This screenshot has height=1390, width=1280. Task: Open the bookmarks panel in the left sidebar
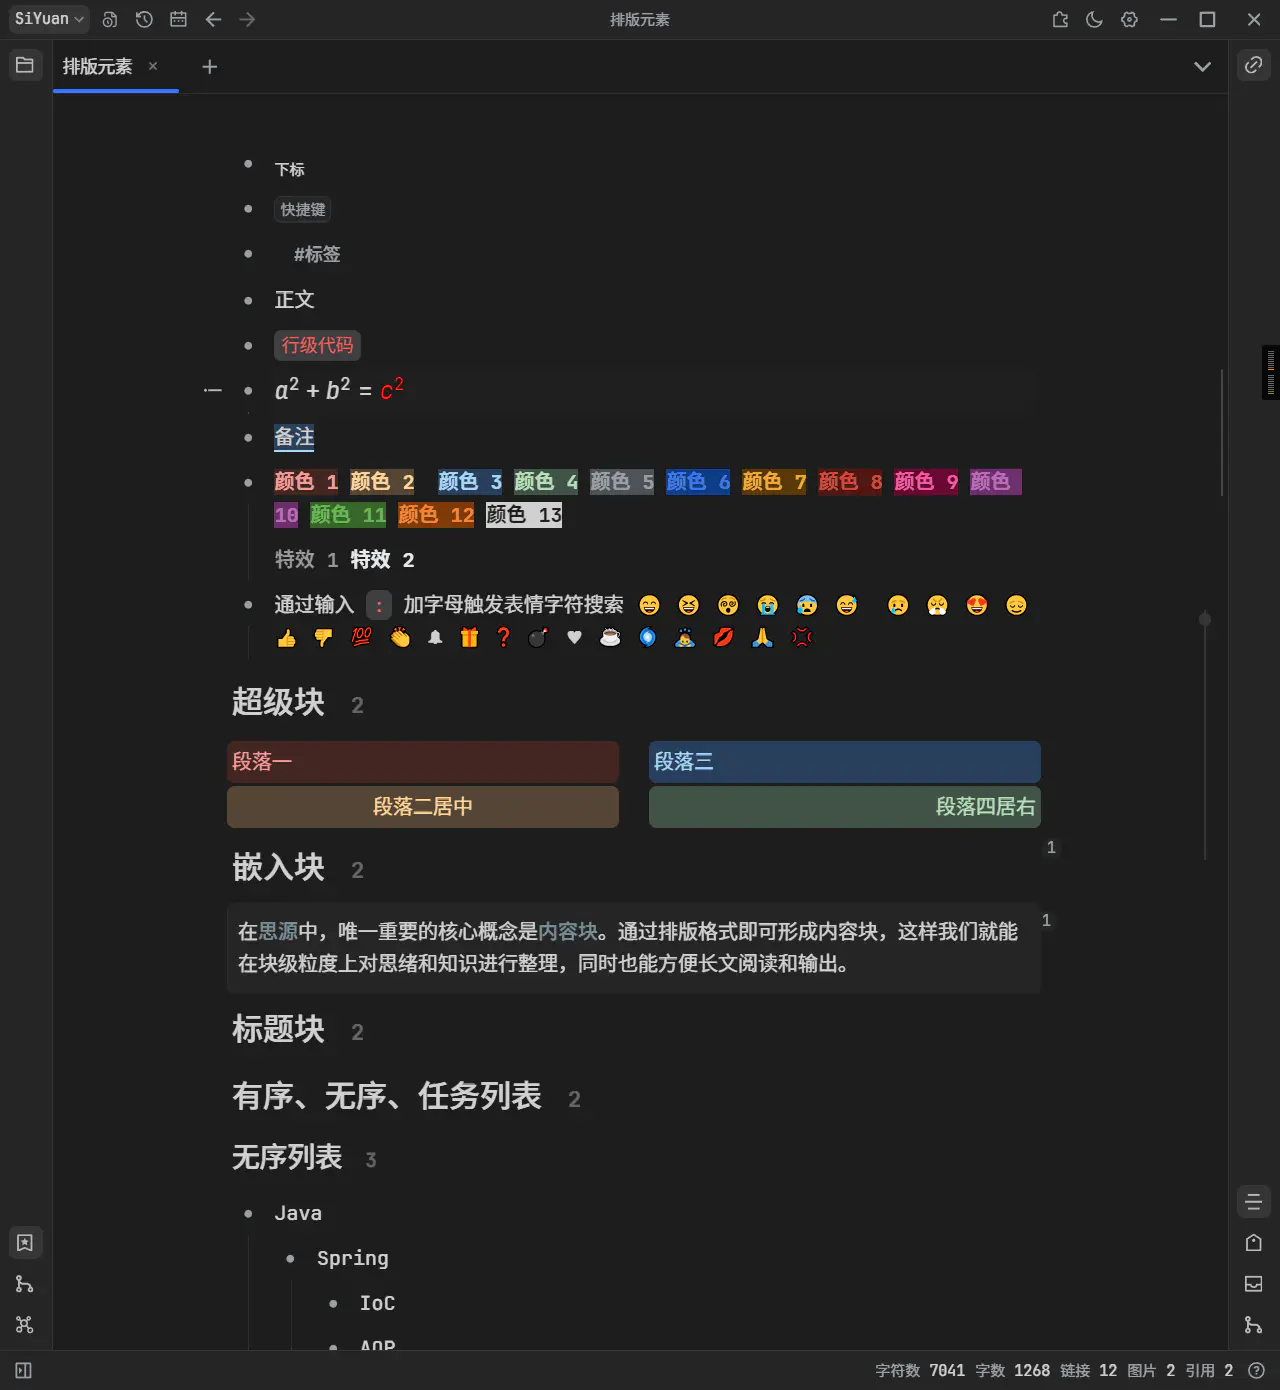tap(24, 1243)
